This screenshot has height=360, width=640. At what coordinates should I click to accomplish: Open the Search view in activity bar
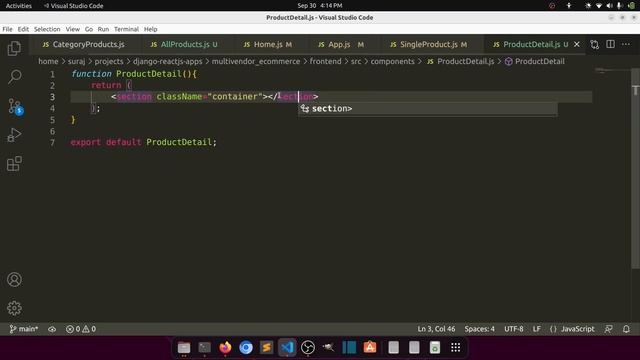click(14, 77)
